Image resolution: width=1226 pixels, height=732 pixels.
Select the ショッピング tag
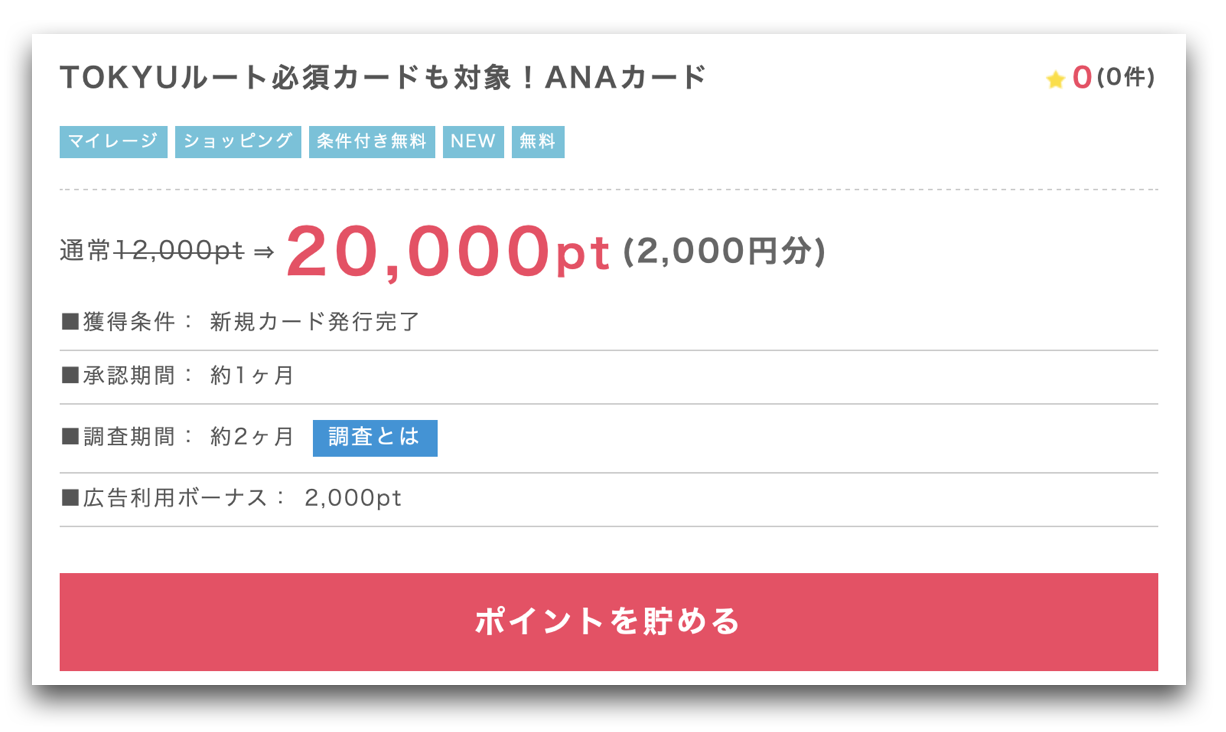[x=238, y=141]
